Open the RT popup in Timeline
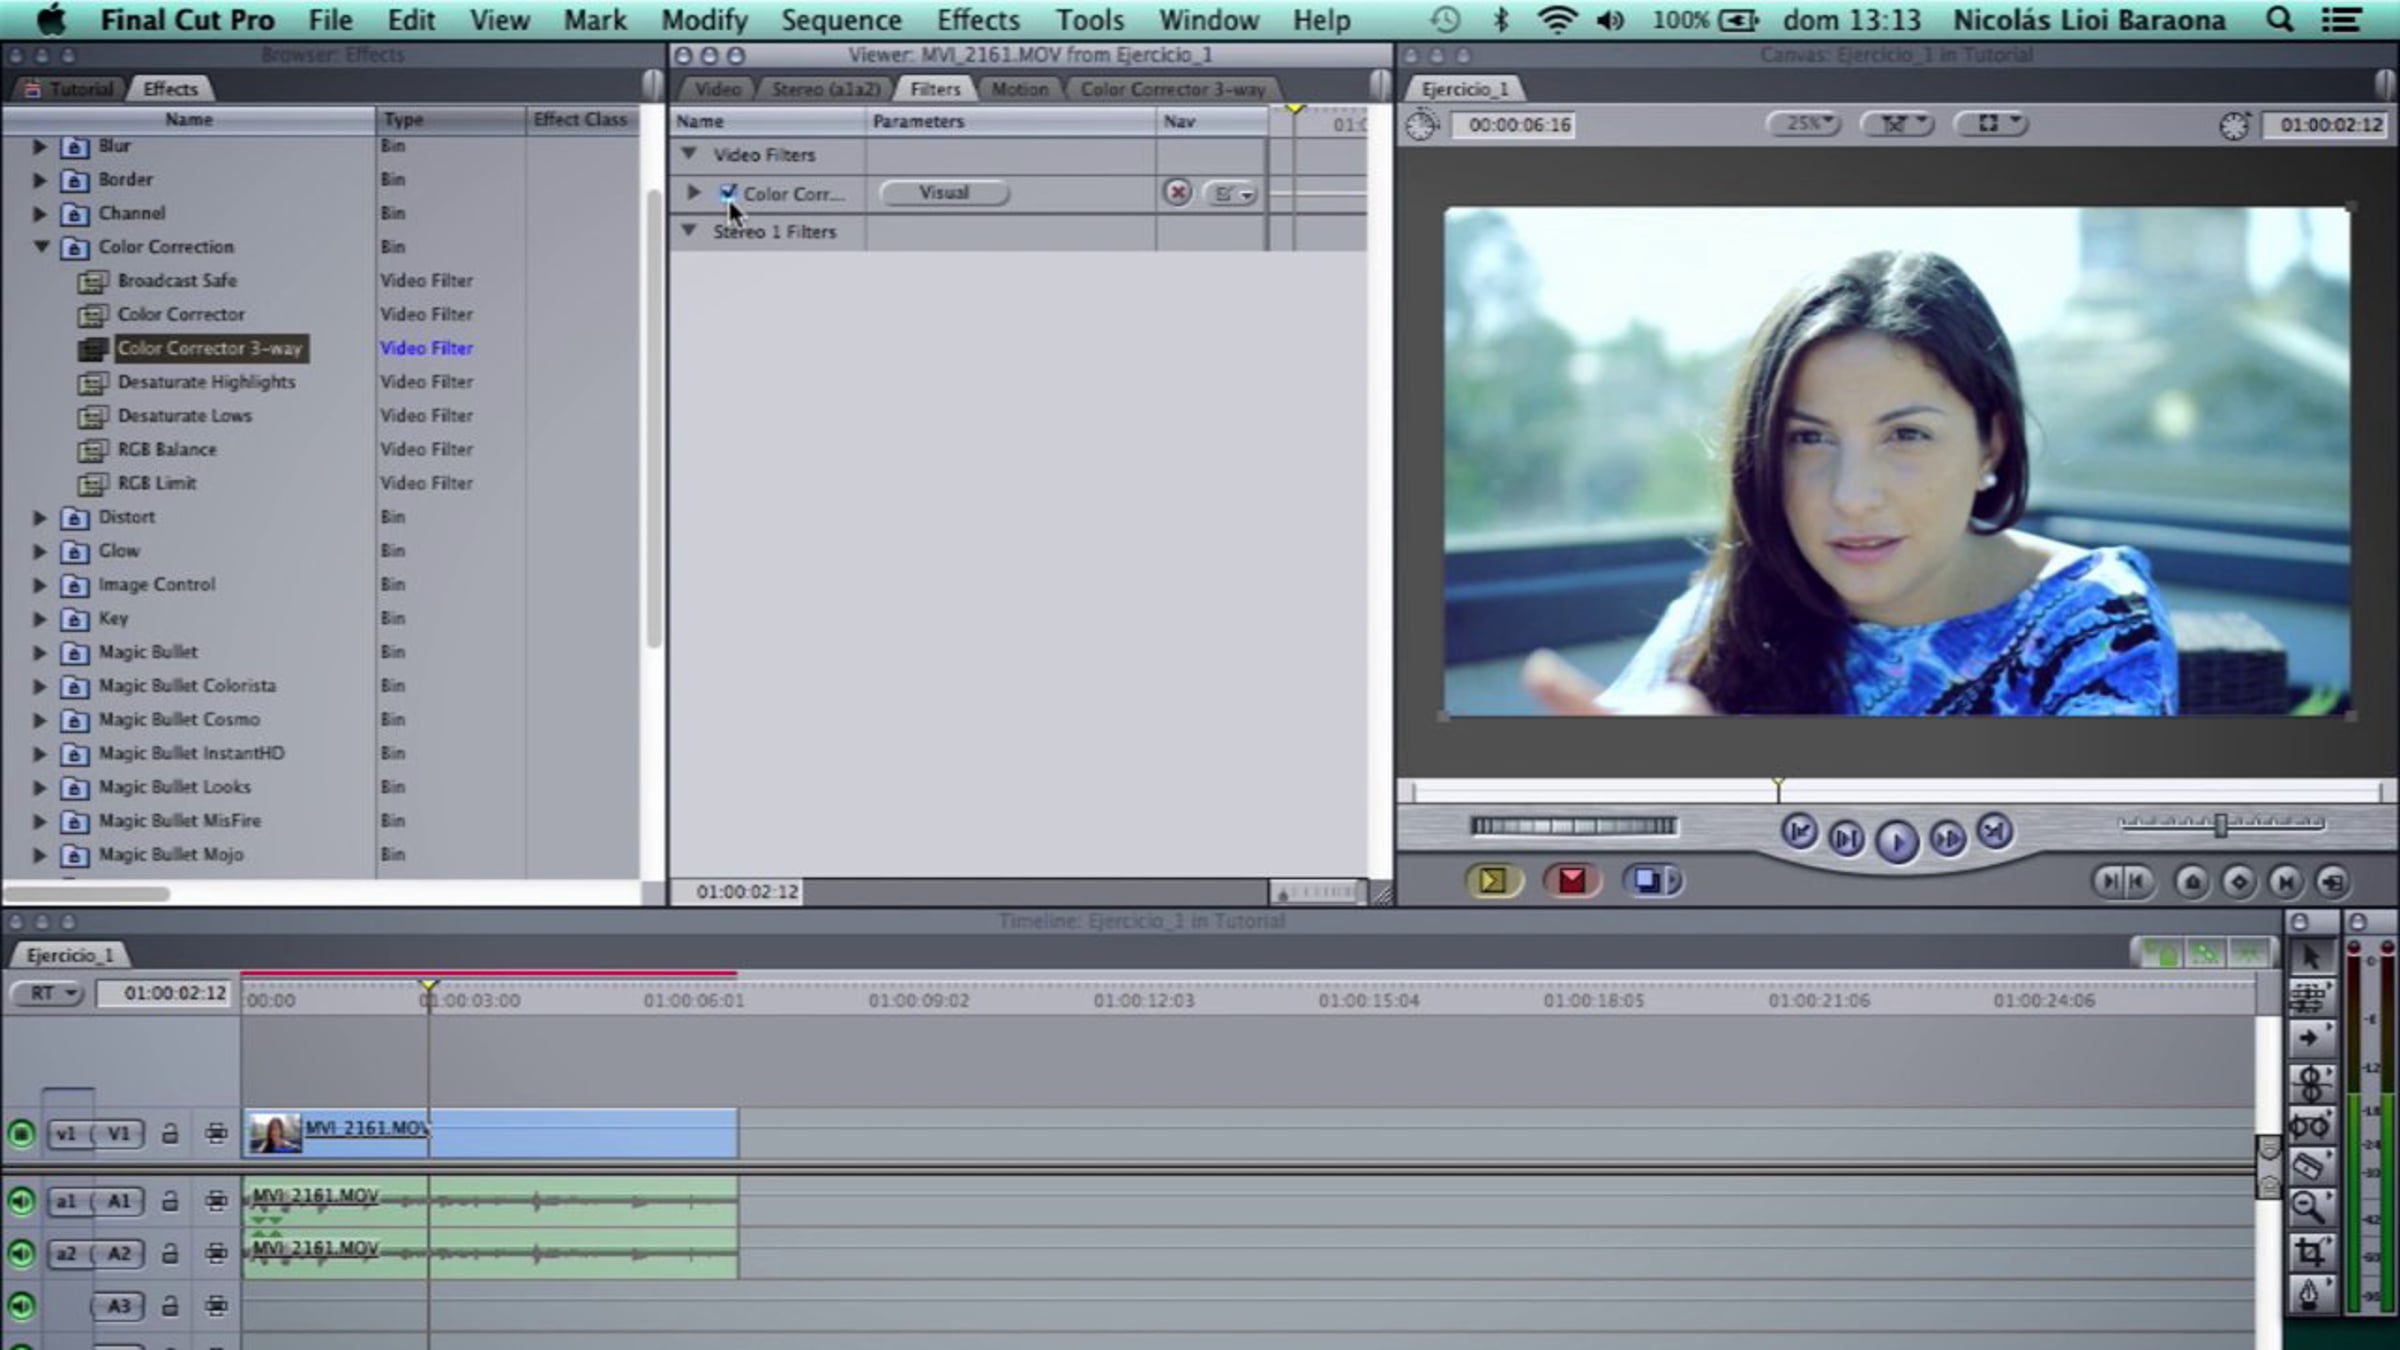This screenshot has width=2400, height=1350. point(48,993)
